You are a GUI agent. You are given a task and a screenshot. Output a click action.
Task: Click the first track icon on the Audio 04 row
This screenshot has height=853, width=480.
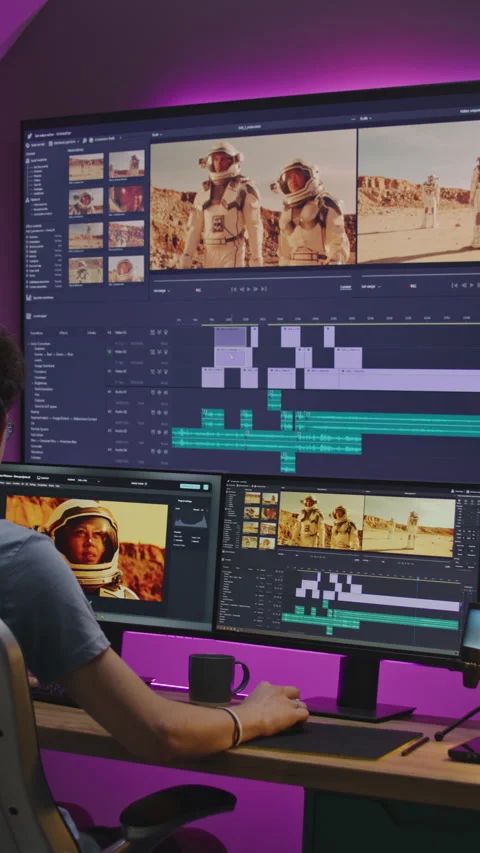click(x=152, y=452)
